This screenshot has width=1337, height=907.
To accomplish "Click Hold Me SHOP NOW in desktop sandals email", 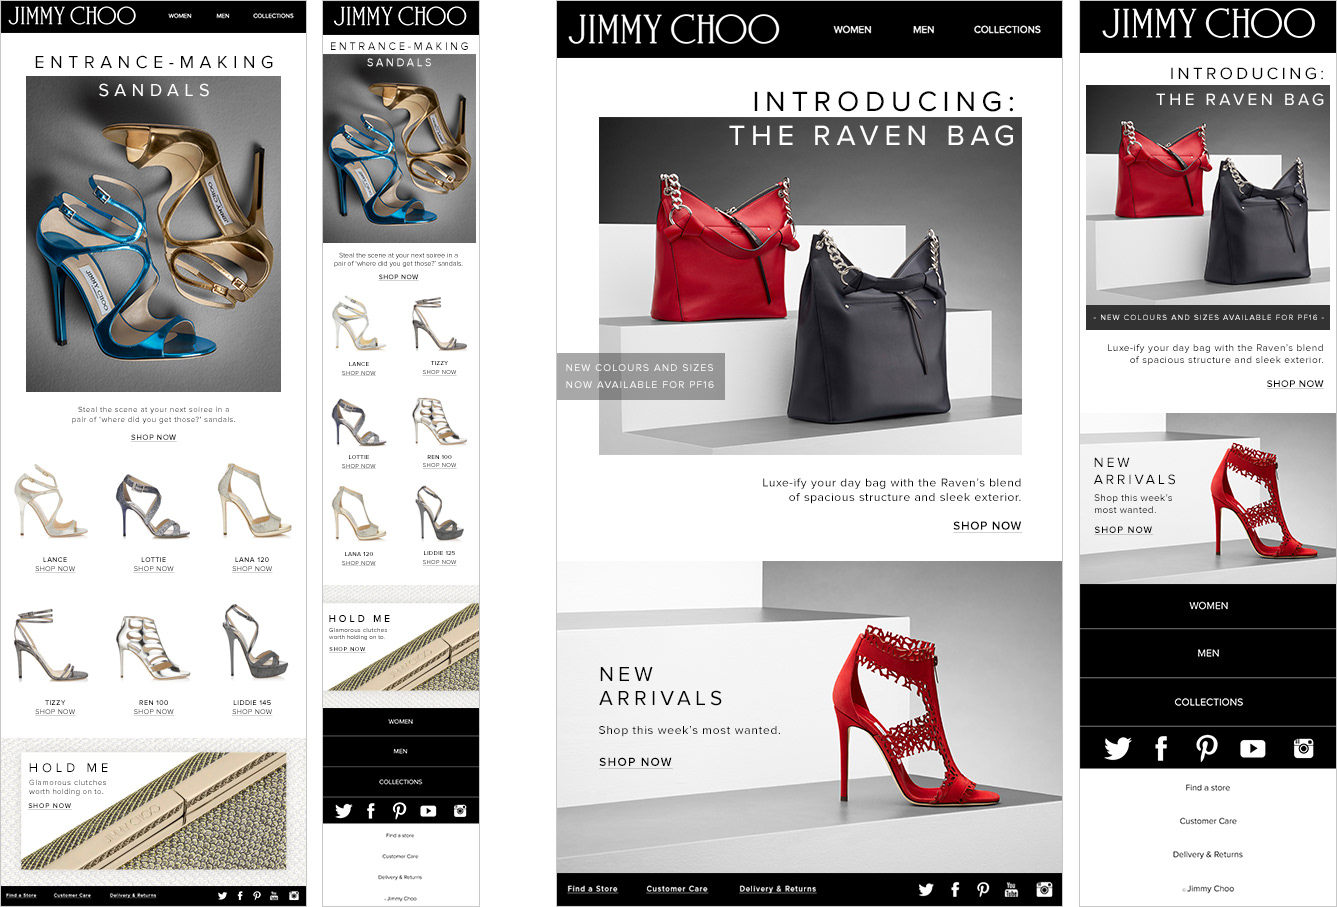I will coord(50,806).
